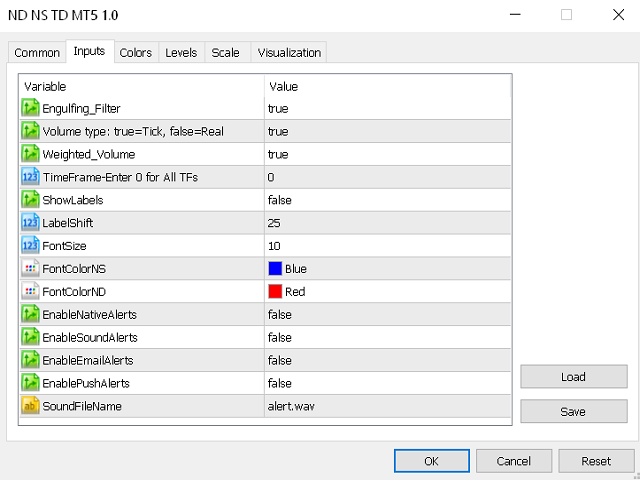
Task: Select the 'Volume type: true=Tick, false=Real' label
Action: [133, 131]
